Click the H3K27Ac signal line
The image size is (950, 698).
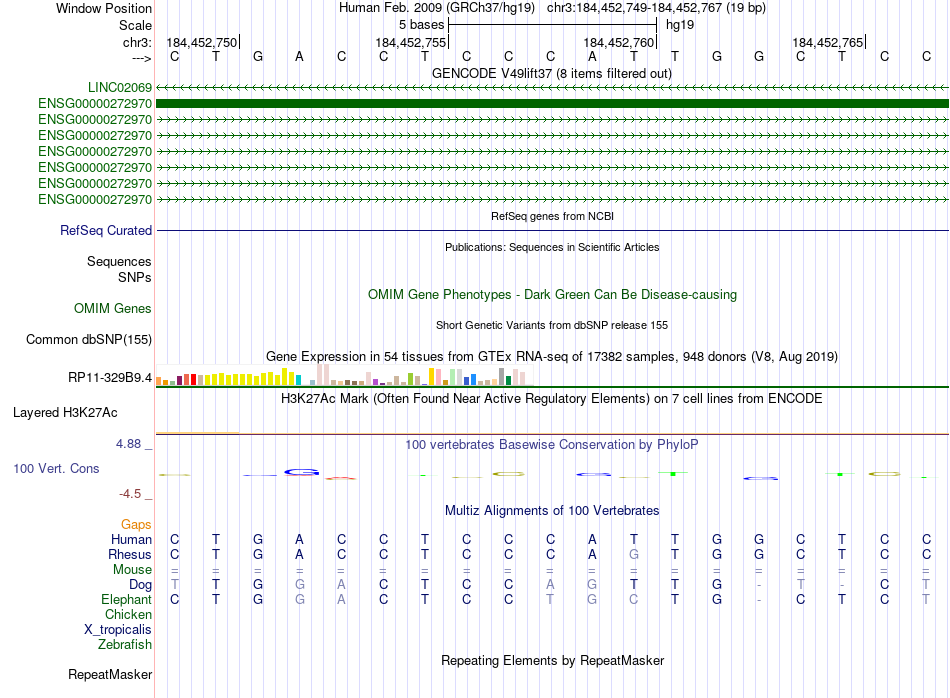[x=552, y=434]
